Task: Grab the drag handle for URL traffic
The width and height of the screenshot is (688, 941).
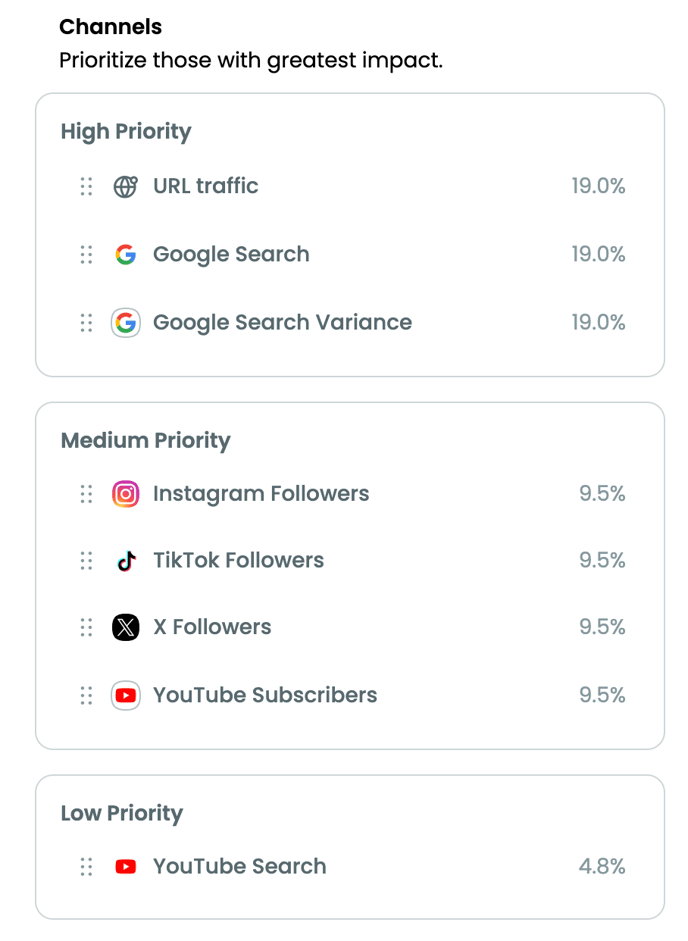Action: point(86,187)
